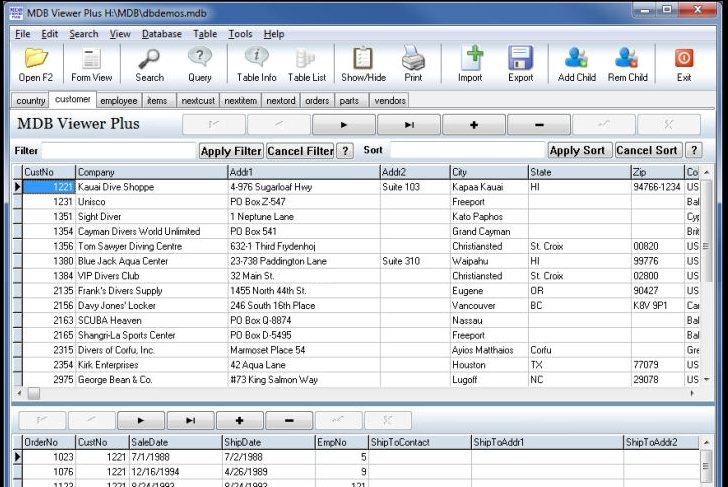
Task: Delete record in customer navigator
Action: (x=539, y=124)
